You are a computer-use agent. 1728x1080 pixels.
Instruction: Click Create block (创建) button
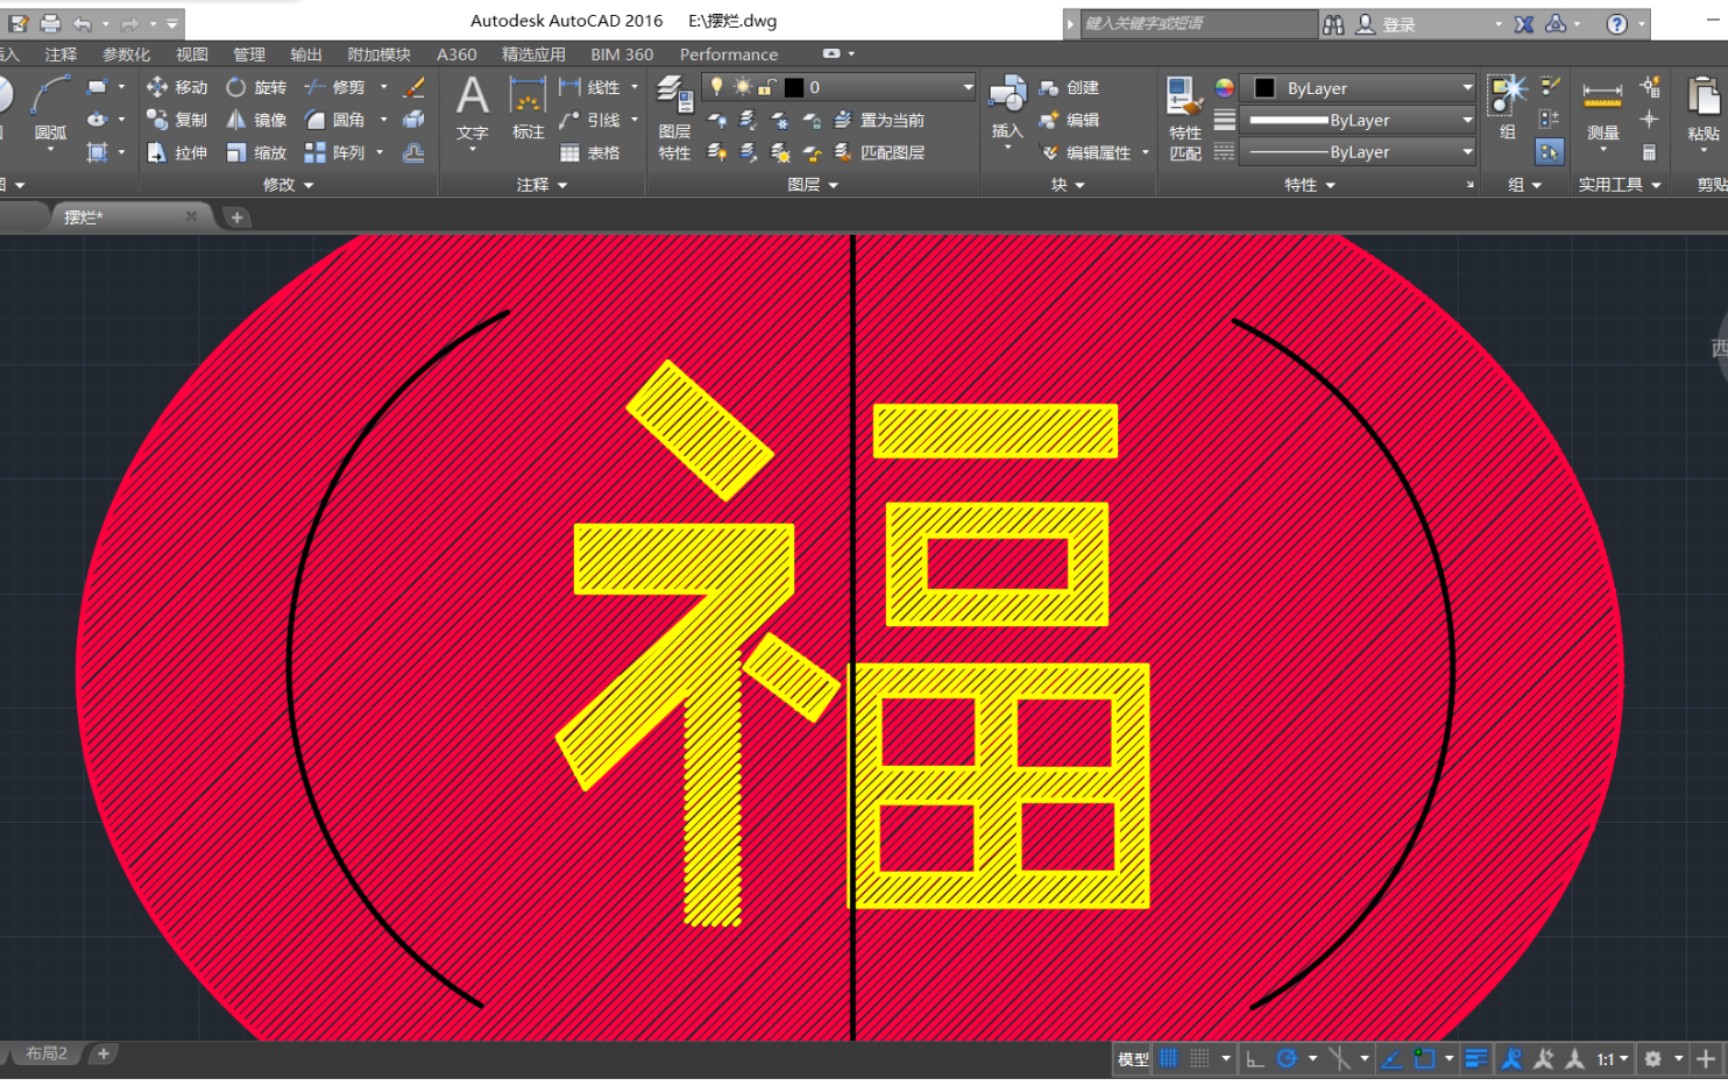pos(1070,88)
